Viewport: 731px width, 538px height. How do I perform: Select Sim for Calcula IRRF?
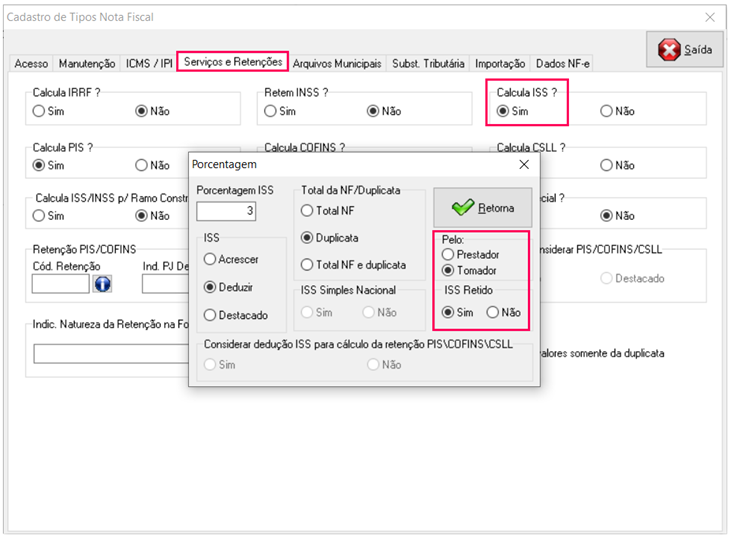(40, 112)
